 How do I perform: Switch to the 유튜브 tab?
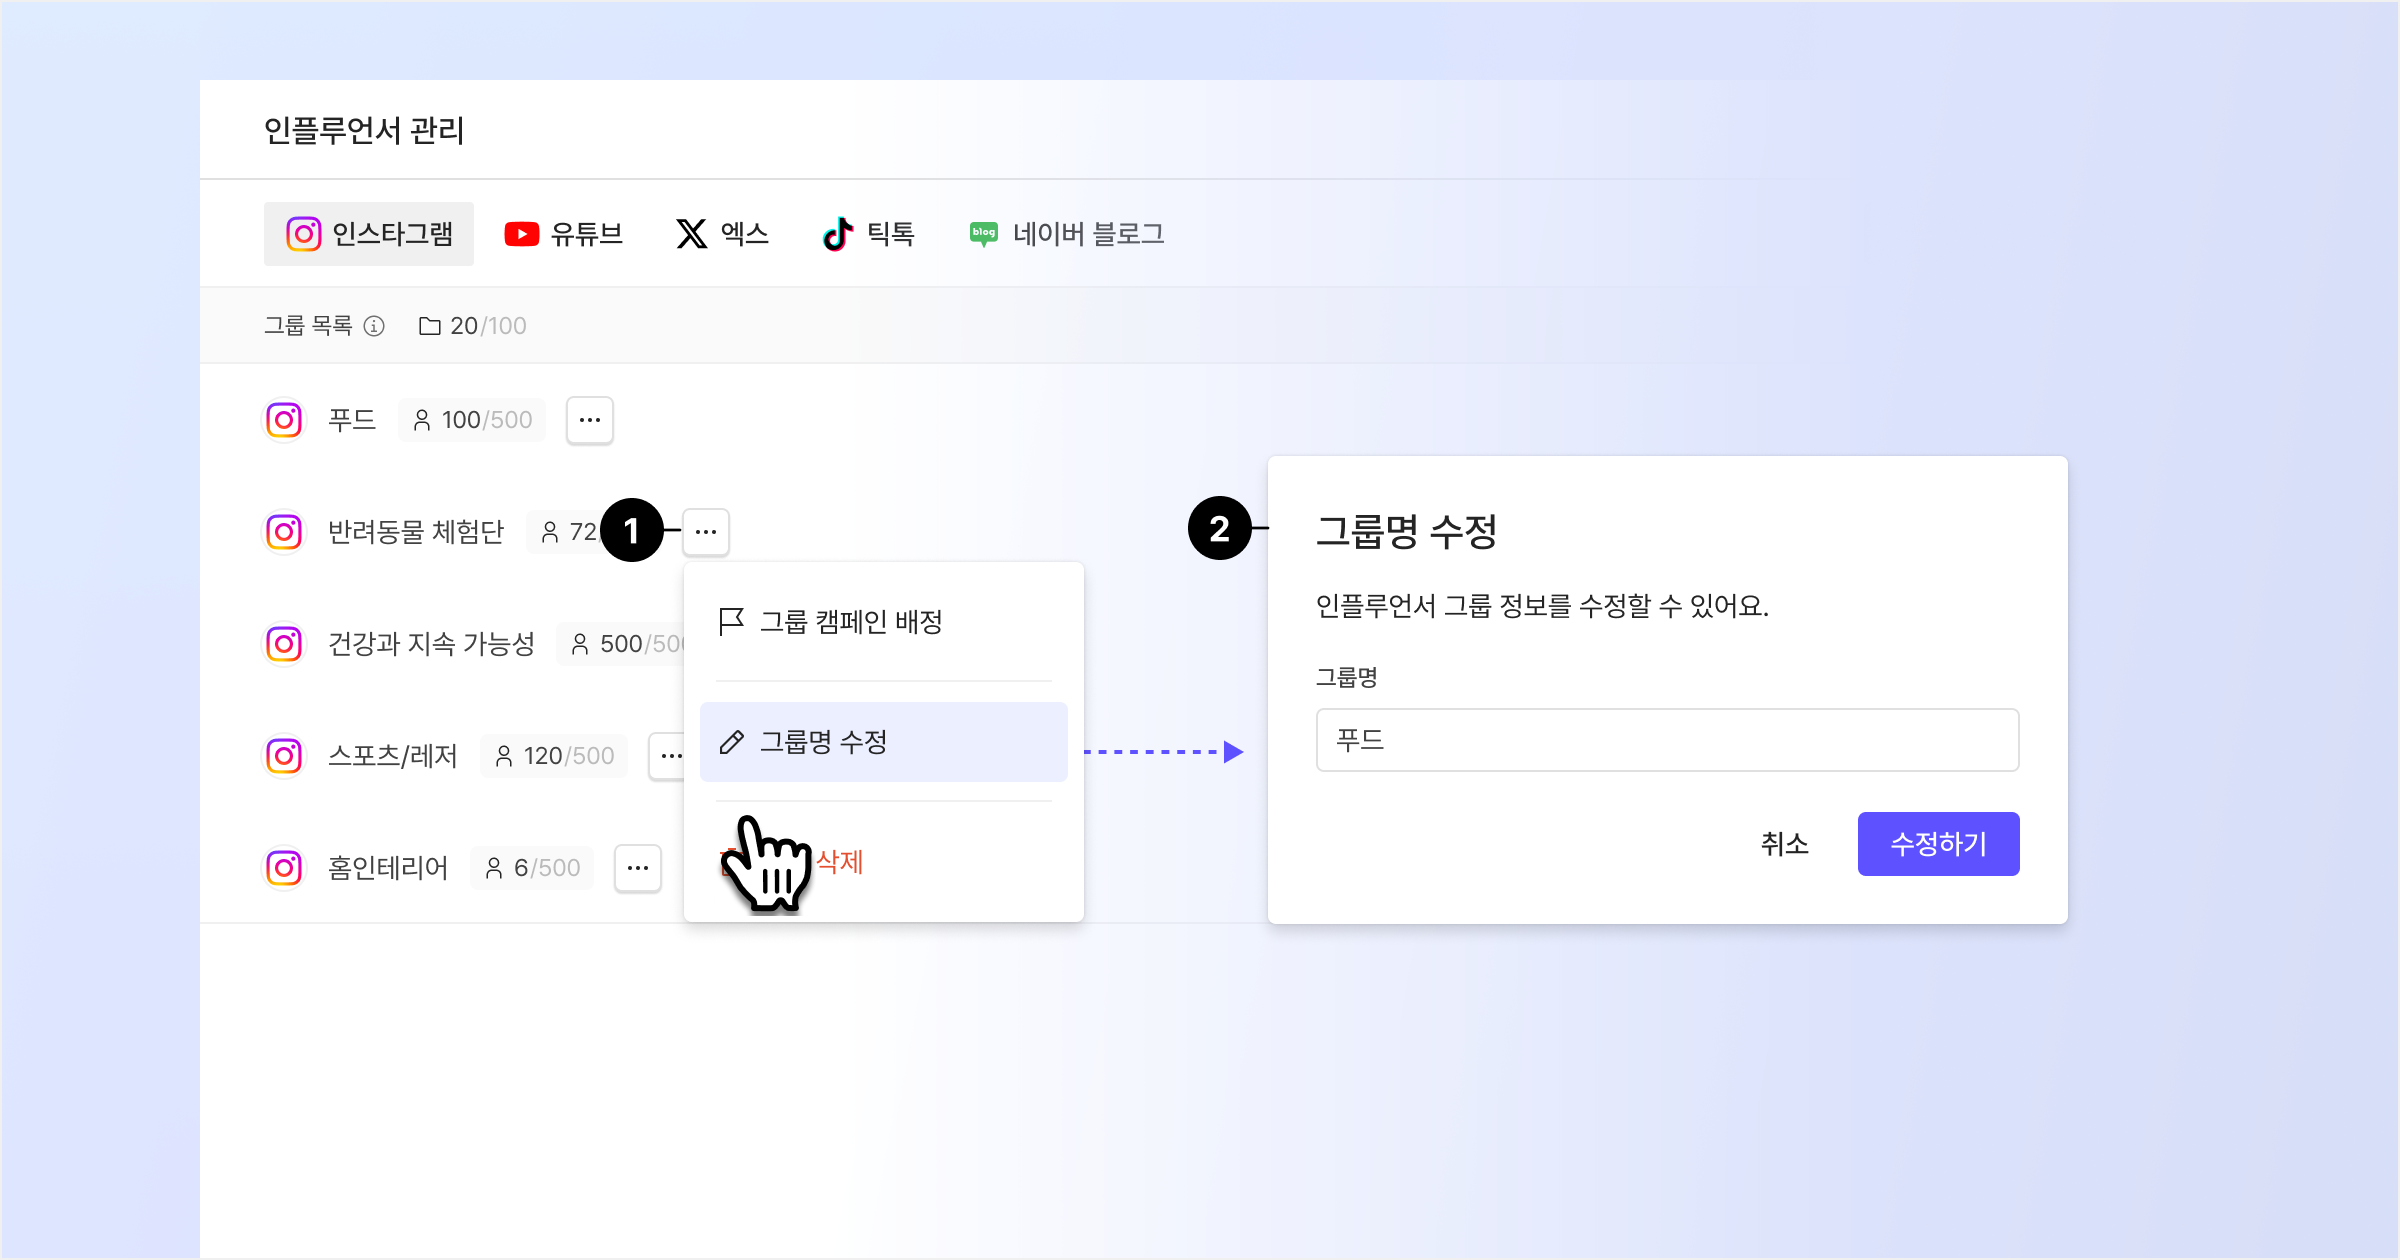coord(564,234)
